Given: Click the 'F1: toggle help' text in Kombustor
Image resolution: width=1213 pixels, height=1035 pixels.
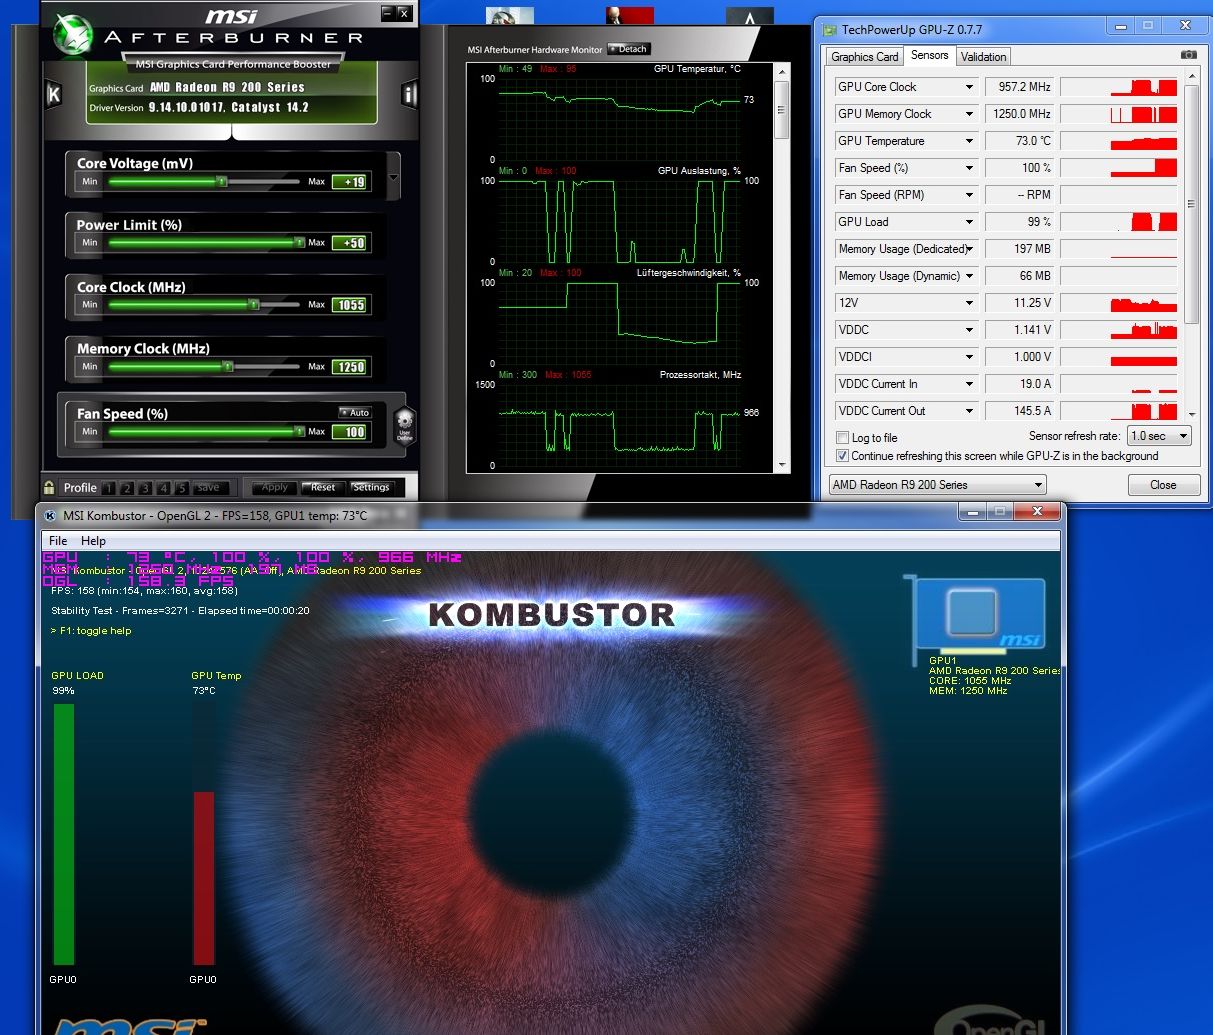Looking at the screenshot, I should pos(91,631).
